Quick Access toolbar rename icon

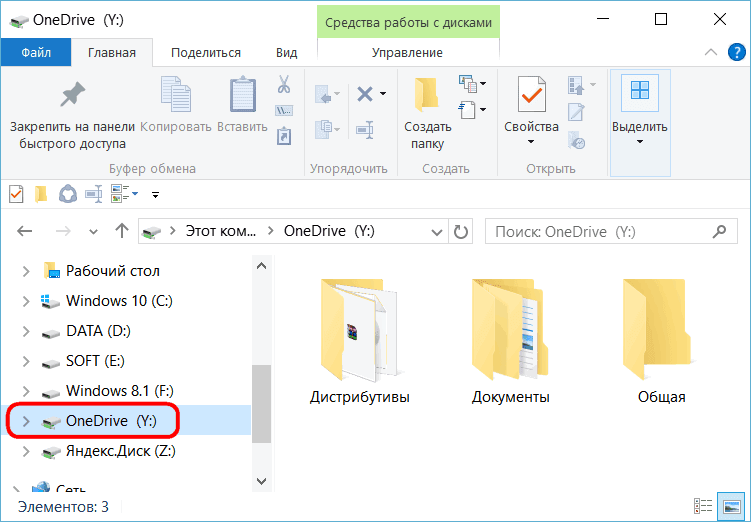point(94,194)
